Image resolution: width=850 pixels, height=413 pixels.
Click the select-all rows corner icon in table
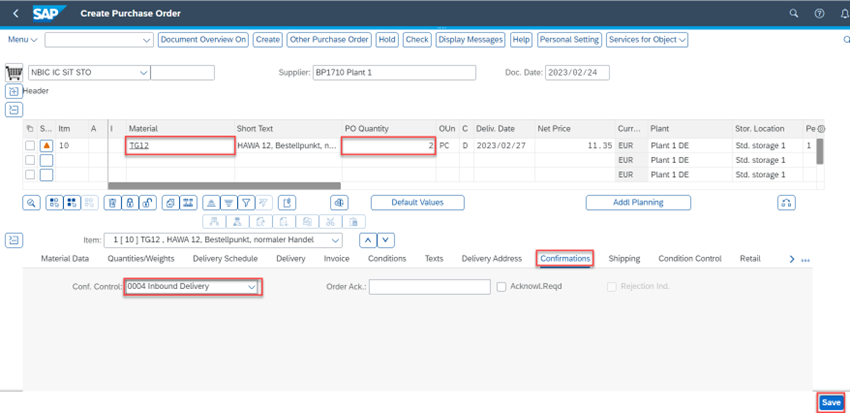pyautogui.click(x=30, y=128)
